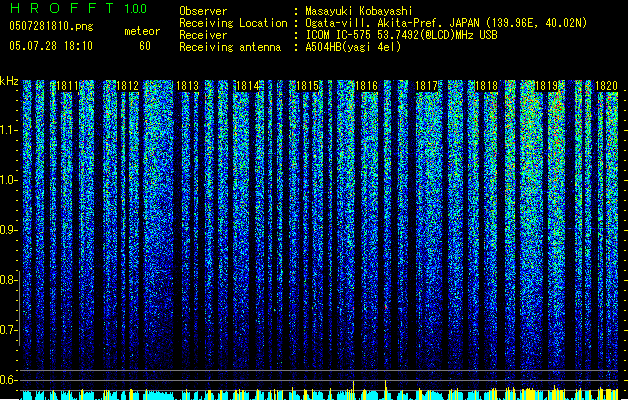Click the 1815 time marker
Image resolution: width=629 pixels, height=400 pixels.
pyautogui.click(x=307, y=86)
